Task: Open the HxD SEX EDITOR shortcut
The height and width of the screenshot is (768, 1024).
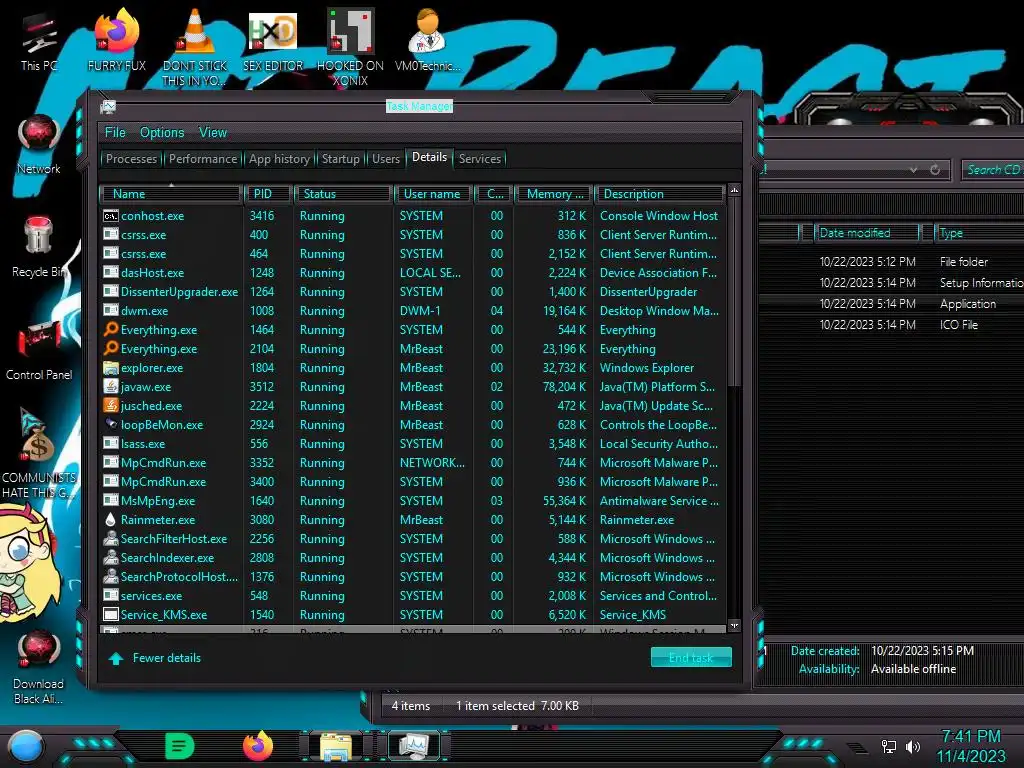Action: (273, 40)
